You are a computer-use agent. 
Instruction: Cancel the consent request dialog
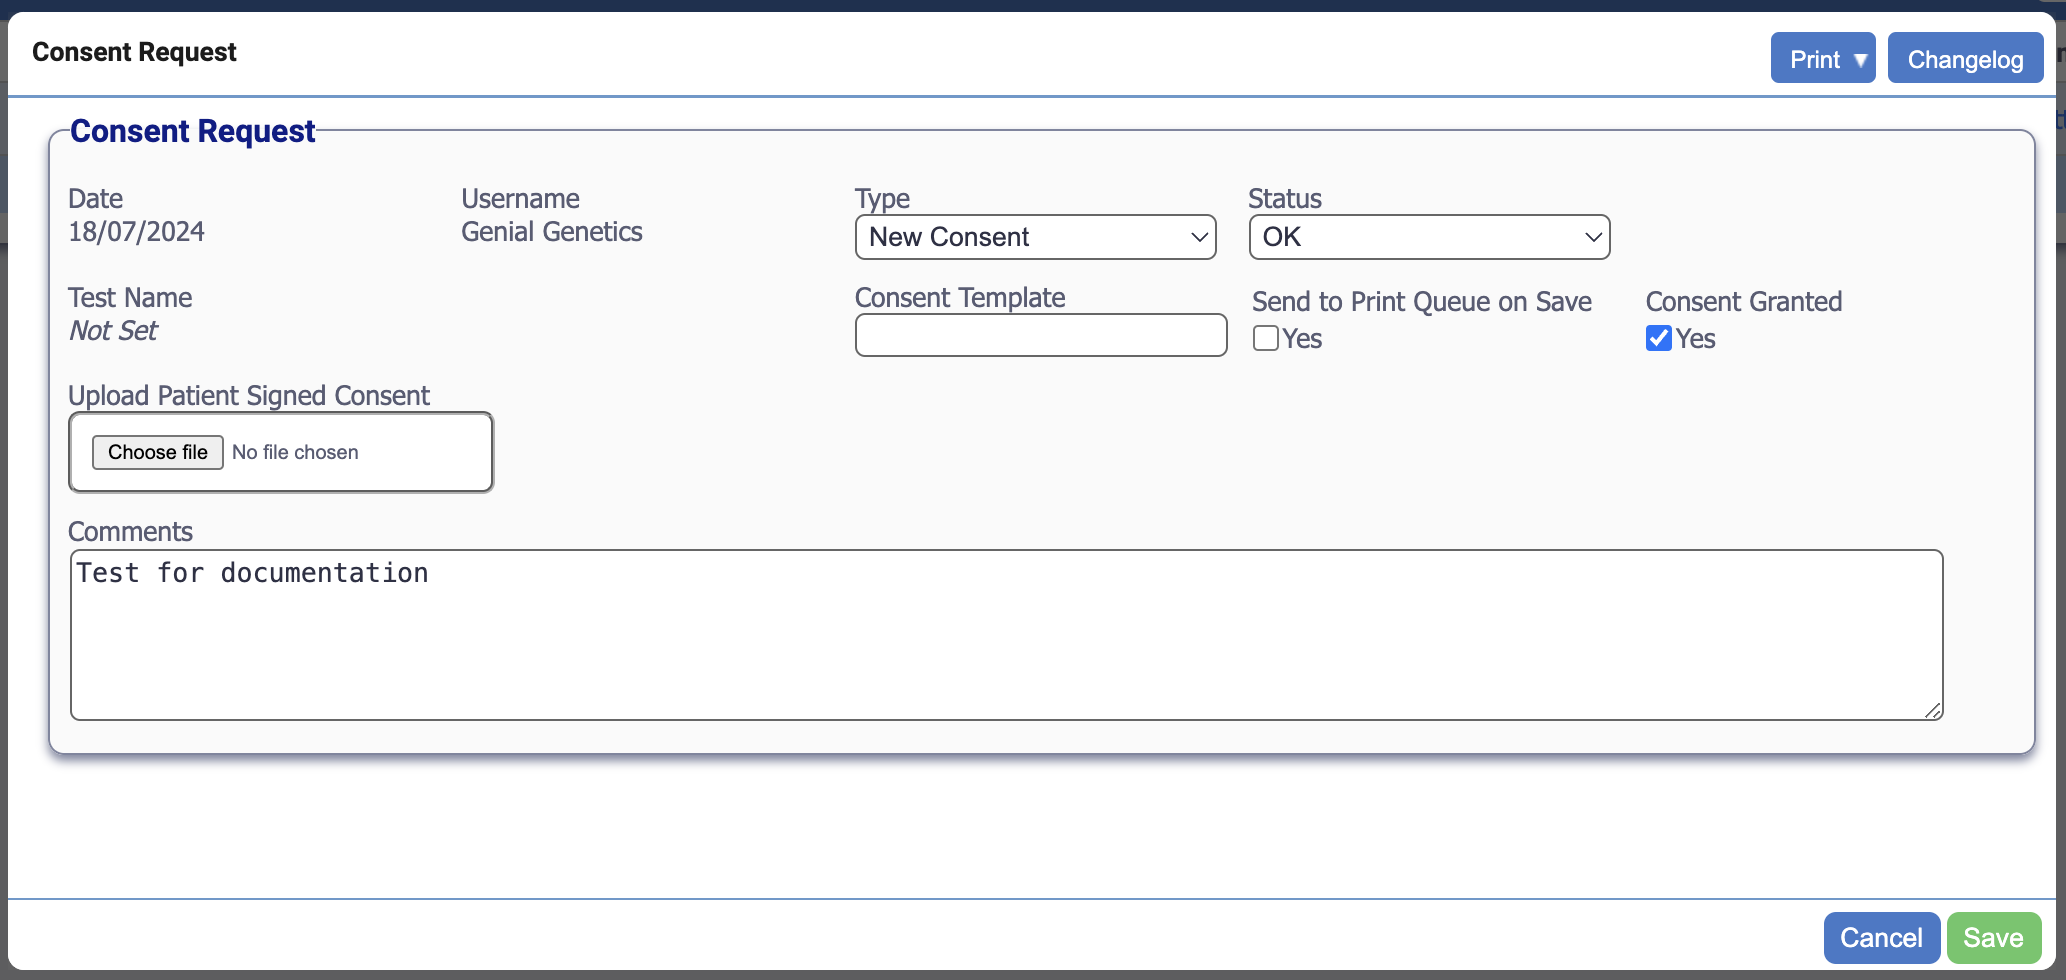pos(1881,937)
